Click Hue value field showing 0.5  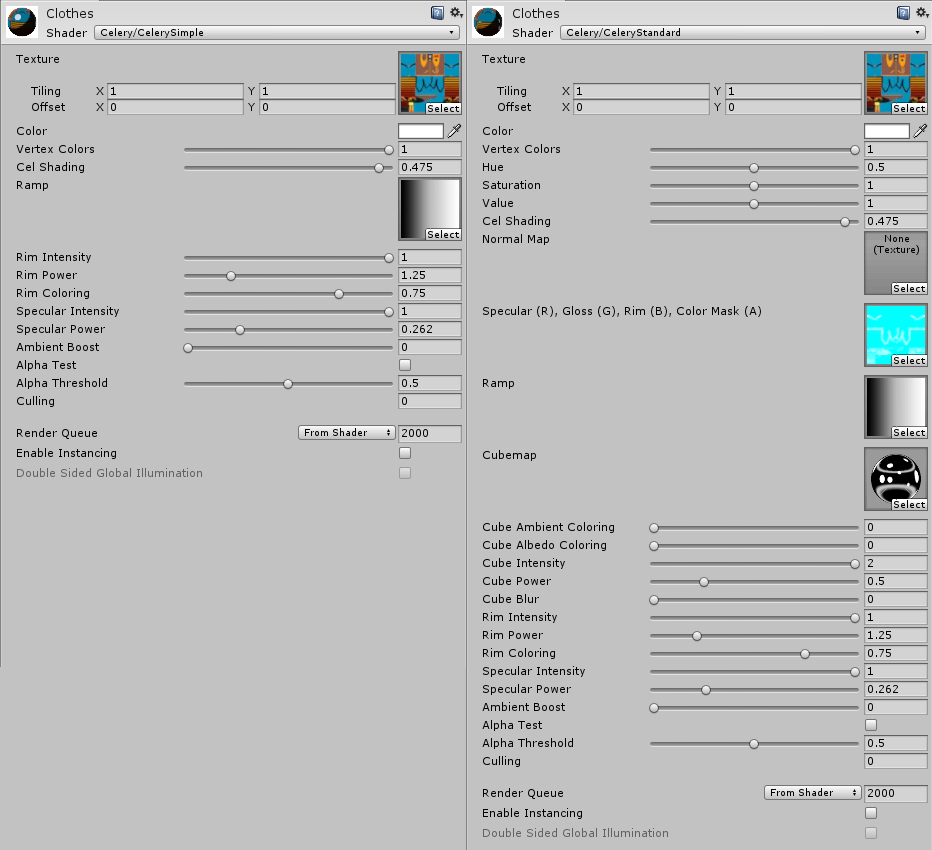pyautogui.click(x=896, y=167)
